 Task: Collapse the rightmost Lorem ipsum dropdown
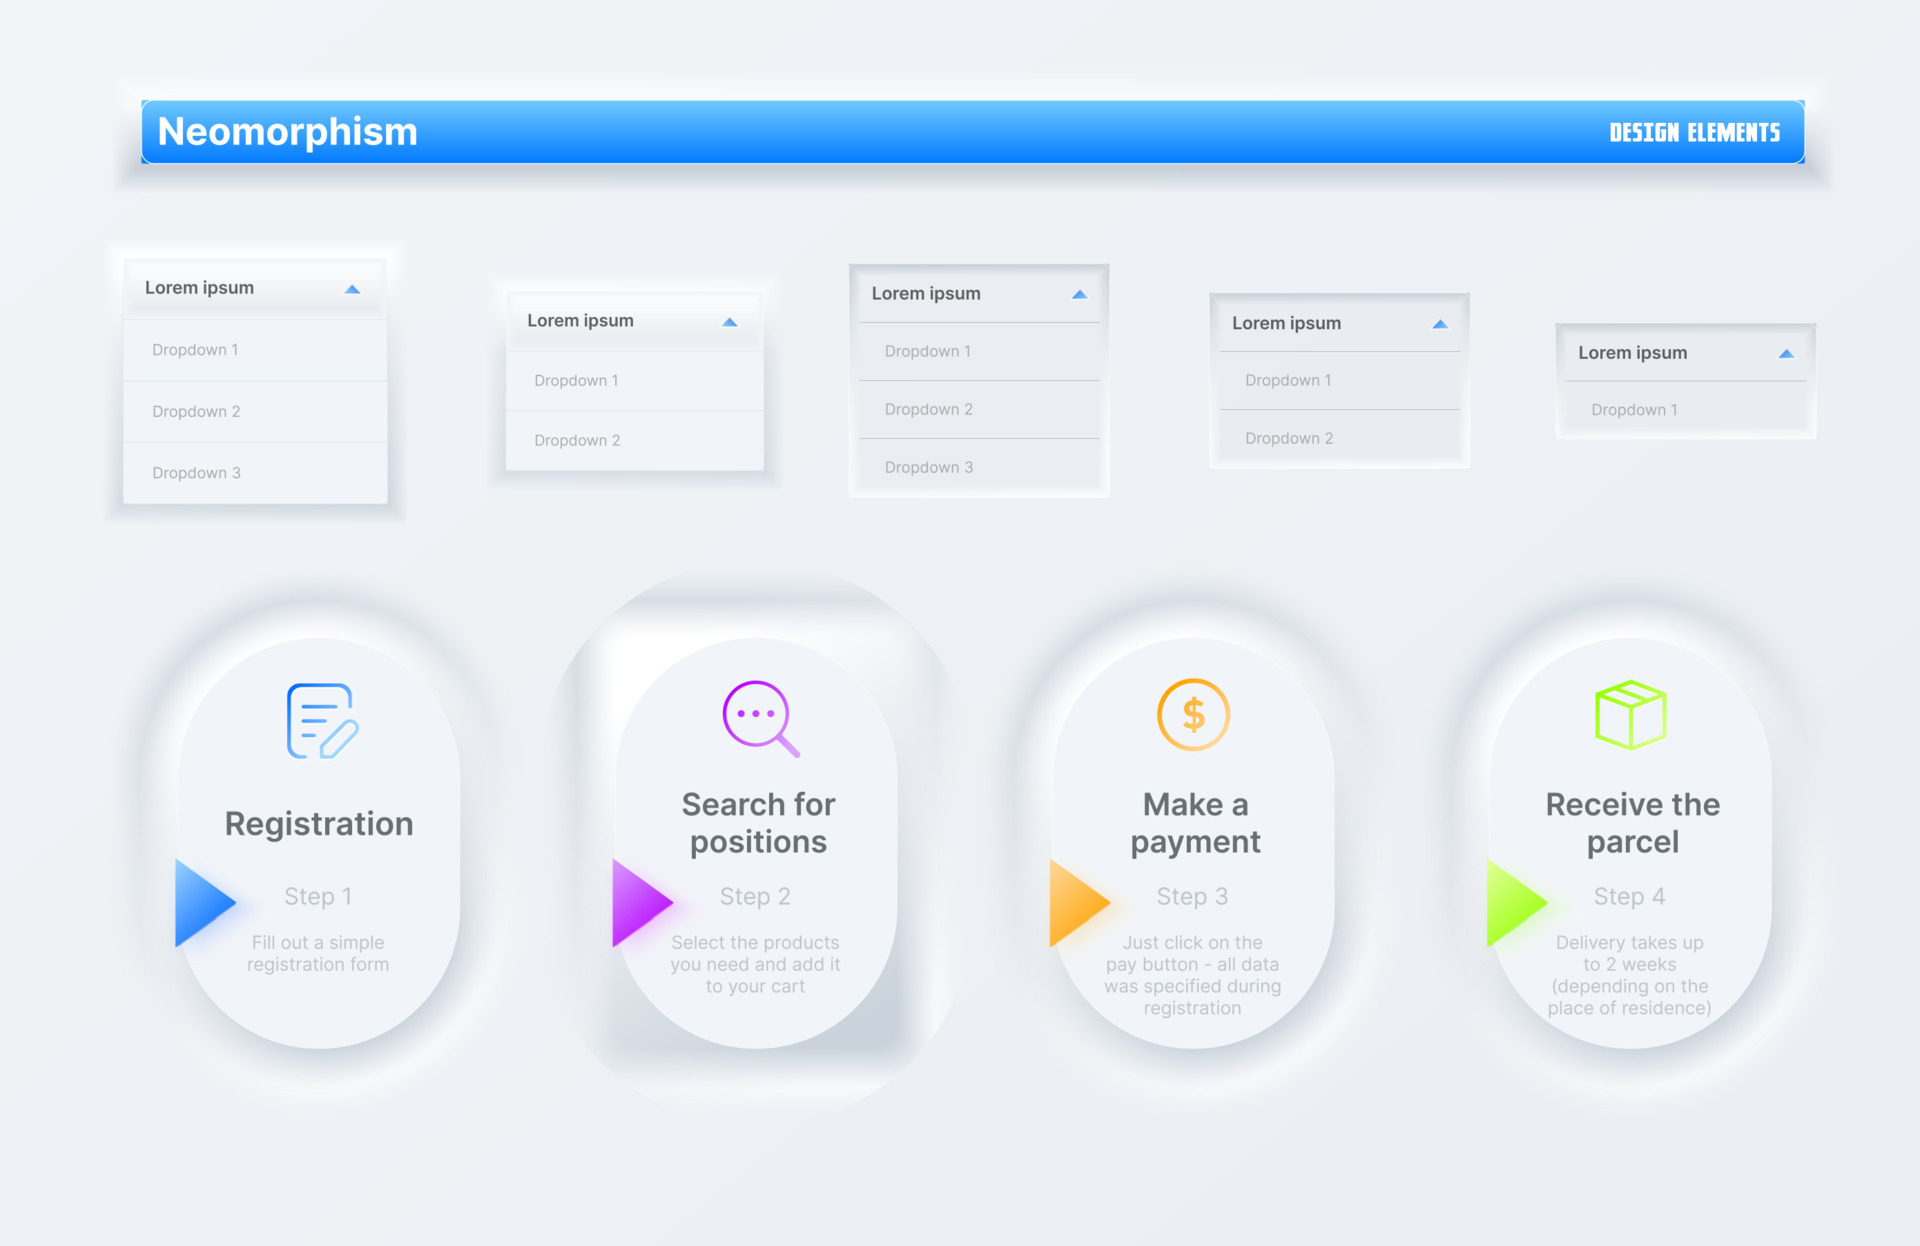click(x=1786, y=353)
